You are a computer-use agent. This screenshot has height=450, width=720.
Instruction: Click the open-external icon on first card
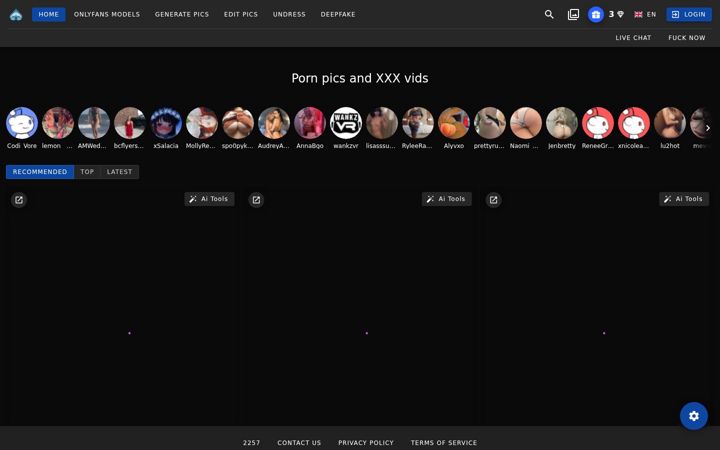[19, 200]
